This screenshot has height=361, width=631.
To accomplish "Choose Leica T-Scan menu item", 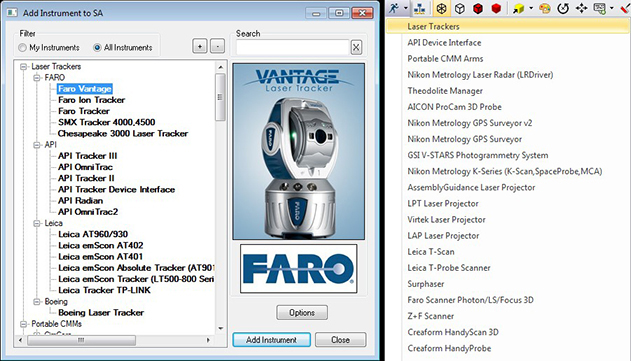I will pyautogui.click(x=431, y=252).
